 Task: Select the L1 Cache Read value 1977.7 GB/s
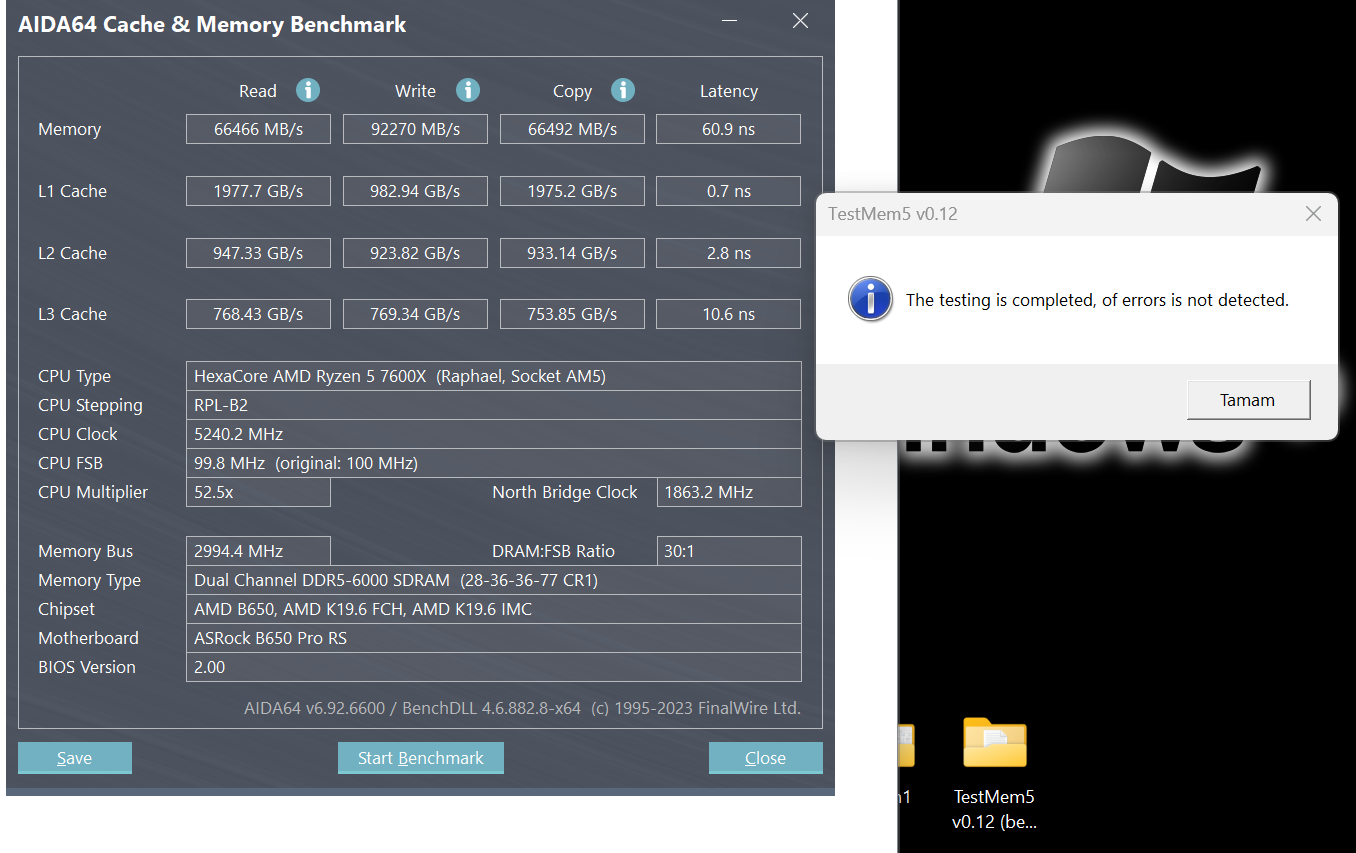point(258,191)
